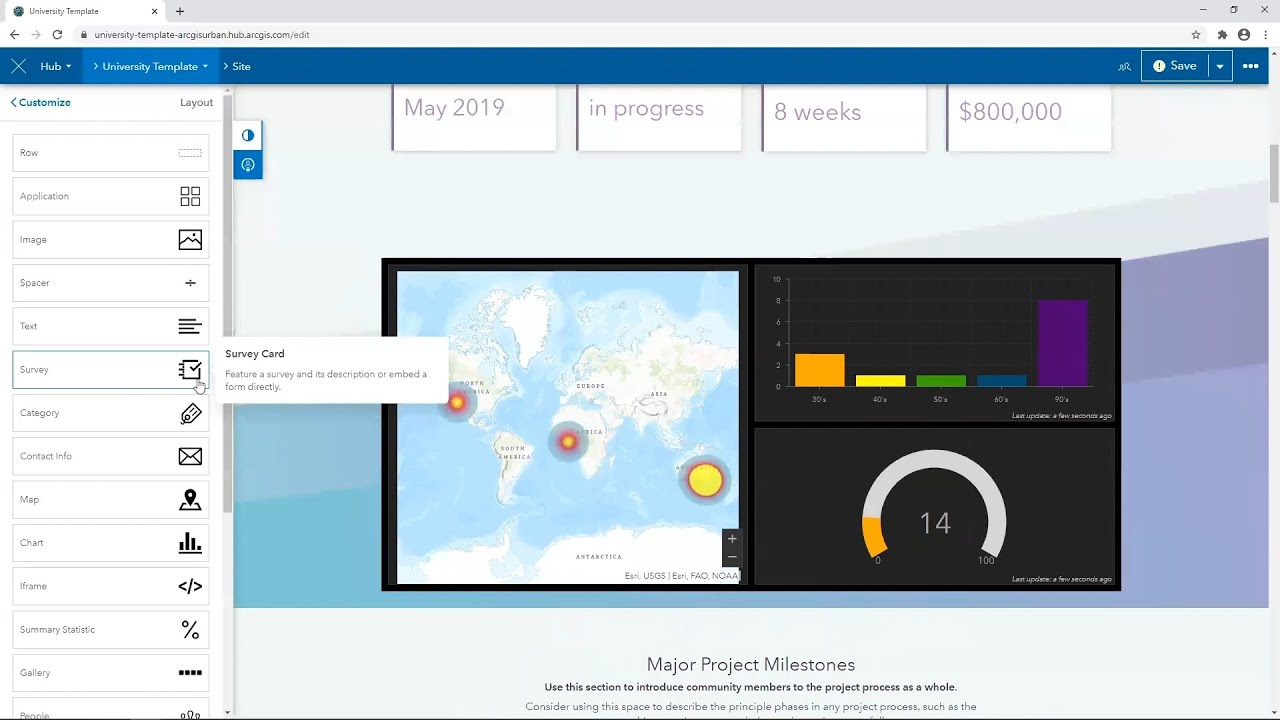Viewport: 1280px width, 720px height.
Task: Click the Category card tag icon
Action: [x=190, y=413]
